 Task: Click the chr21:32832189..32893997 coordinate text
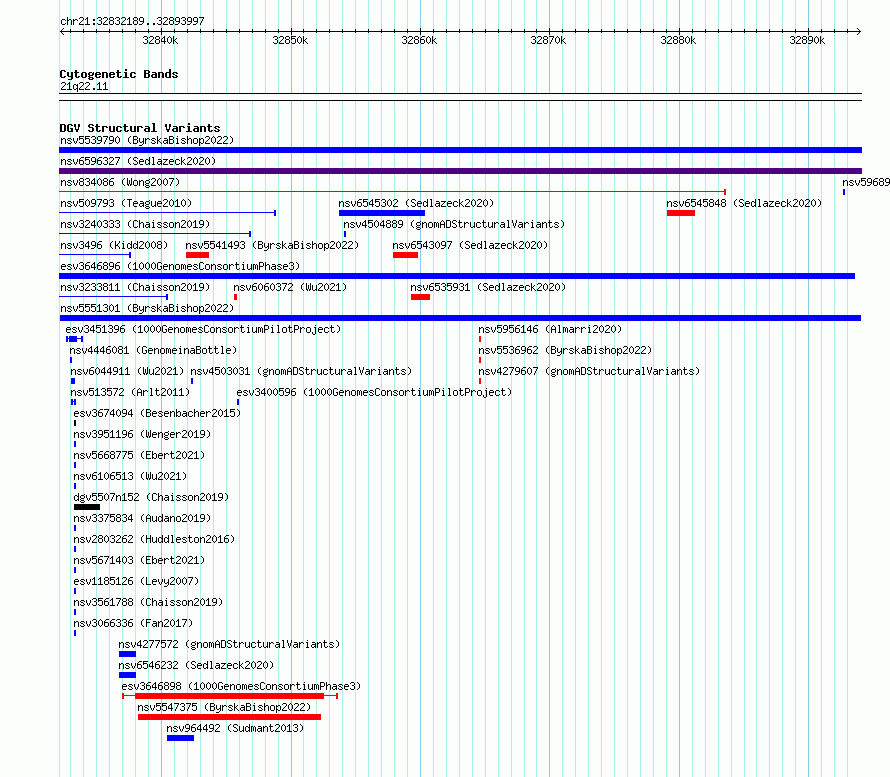132,21
